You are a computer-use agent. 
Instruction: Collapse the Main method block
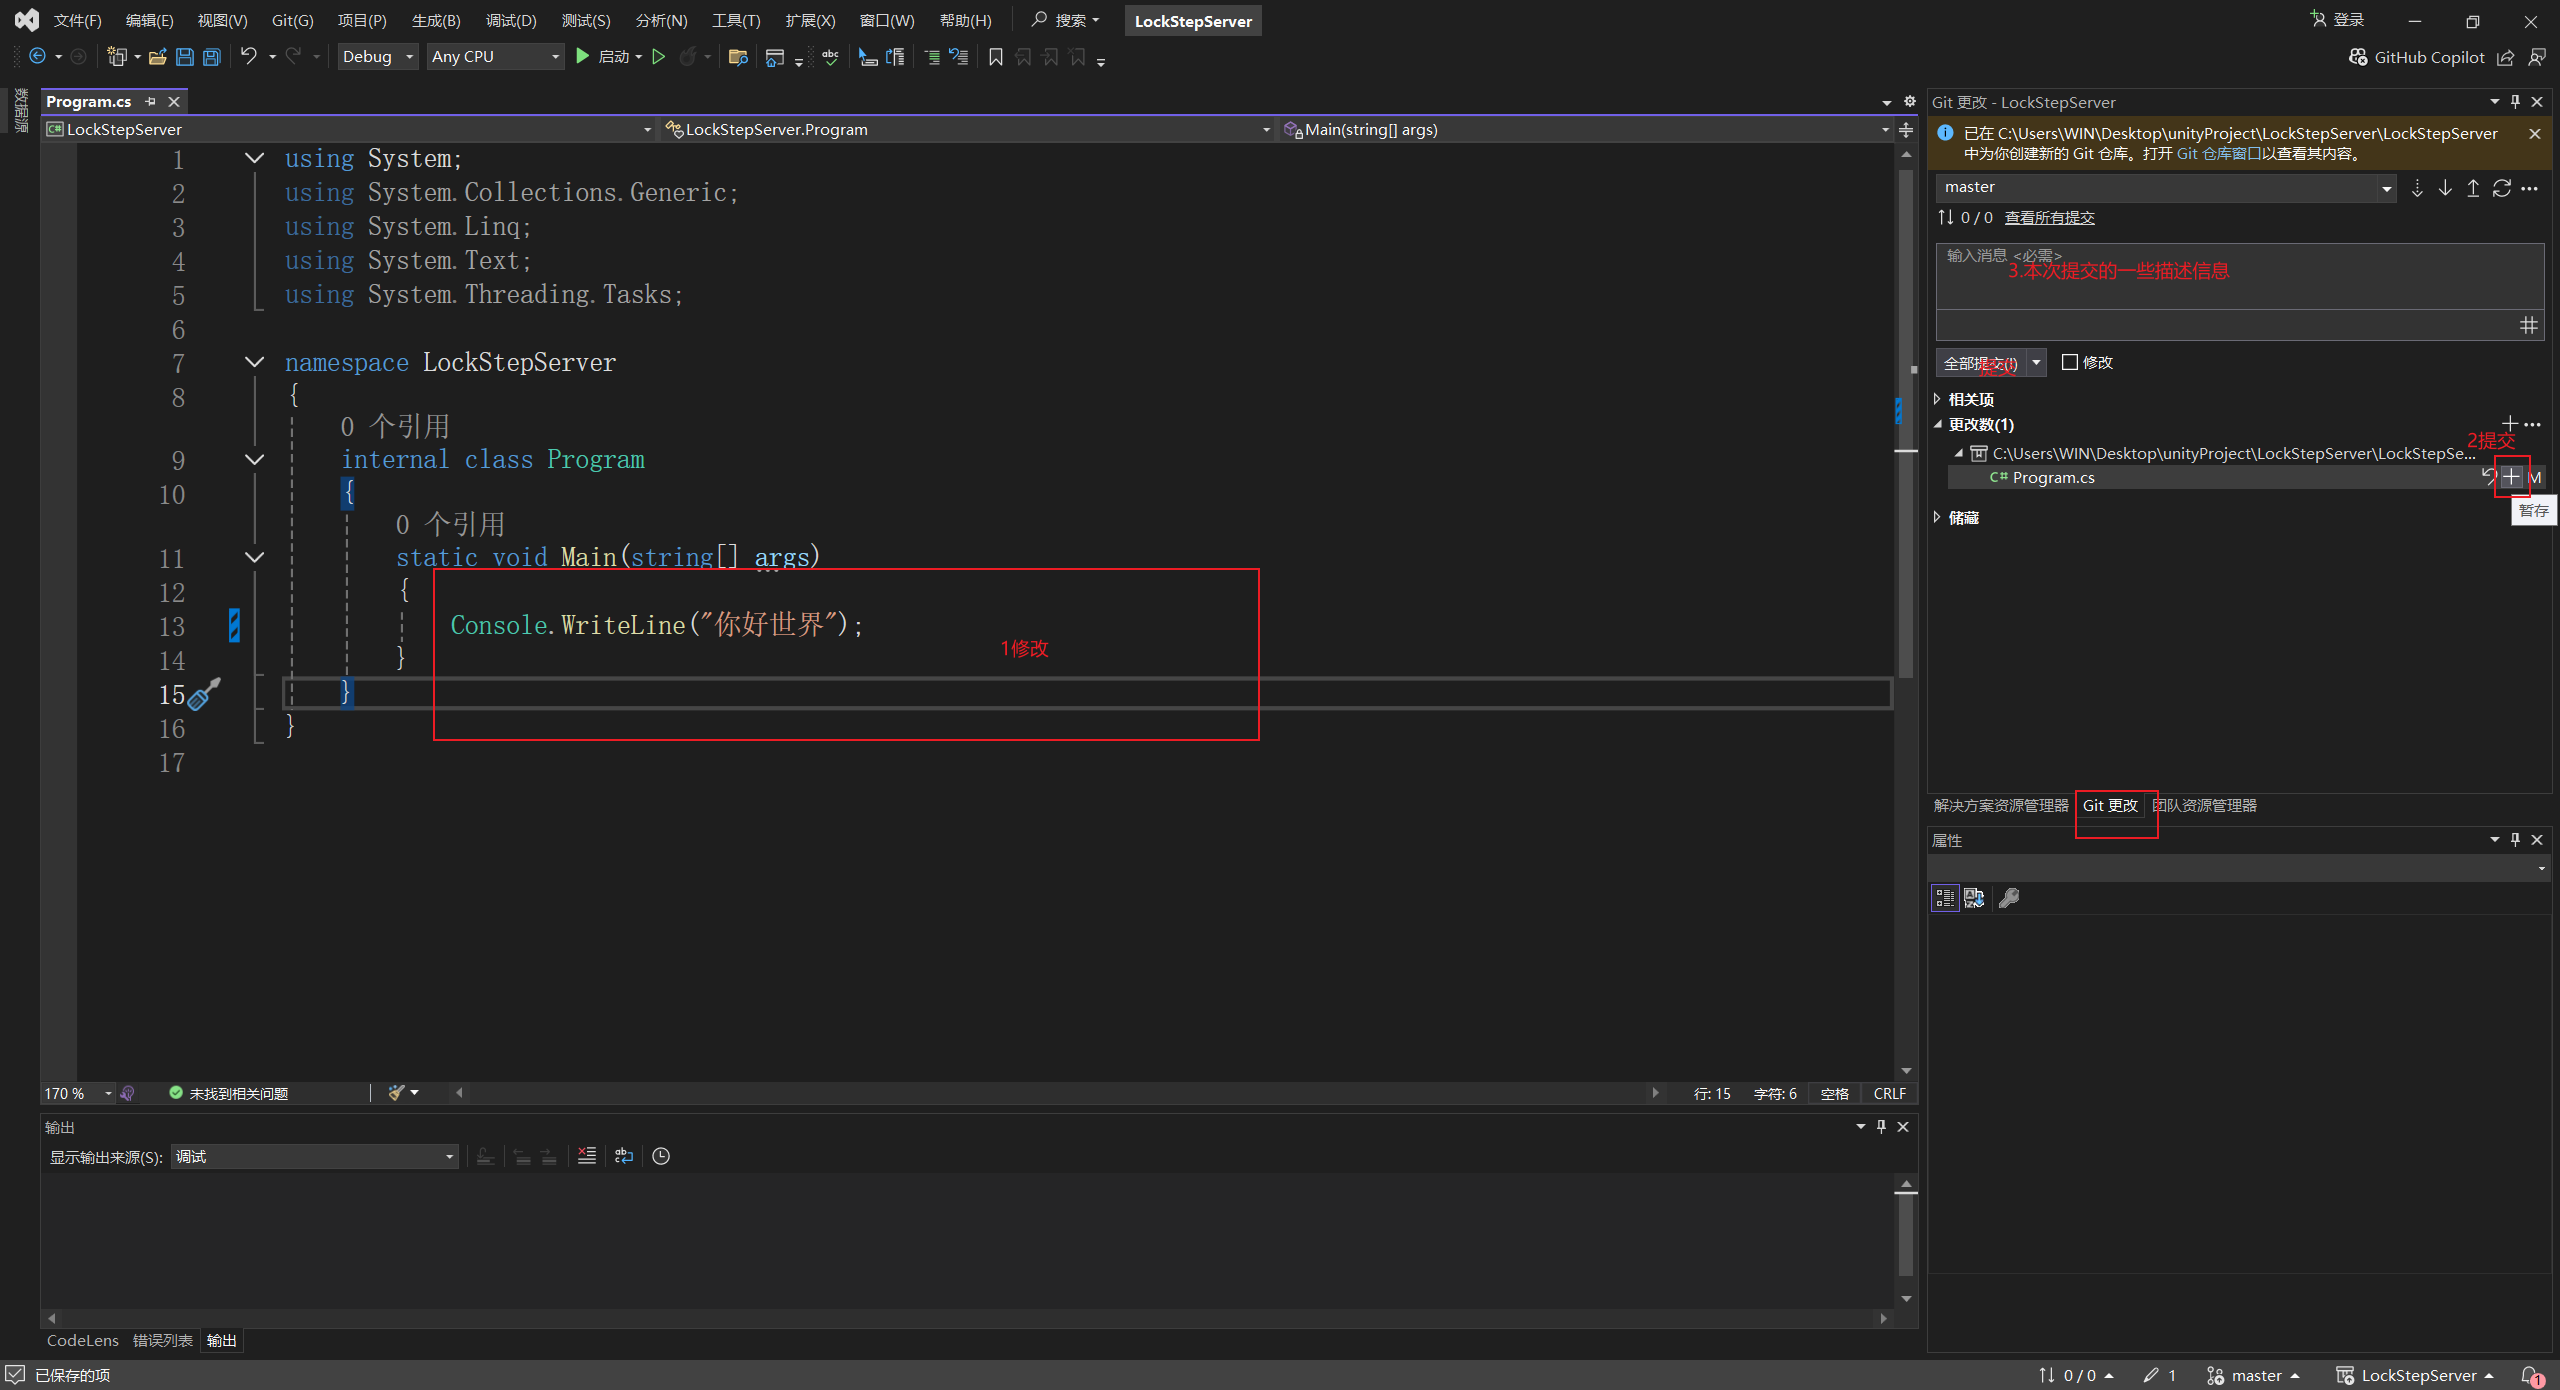(x=255, y=557)
